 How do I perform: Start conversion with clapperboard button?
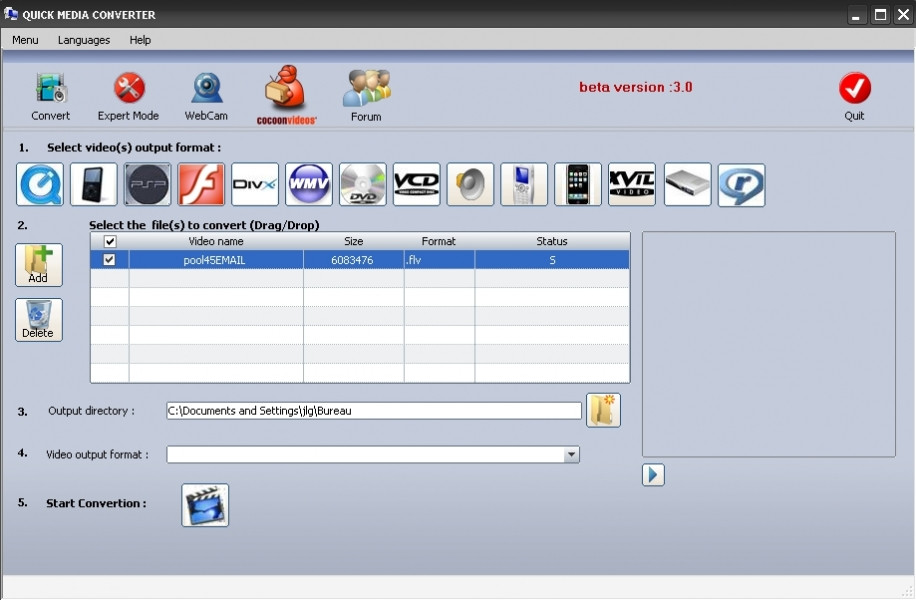pyautogui.click(x=205, y=505)
